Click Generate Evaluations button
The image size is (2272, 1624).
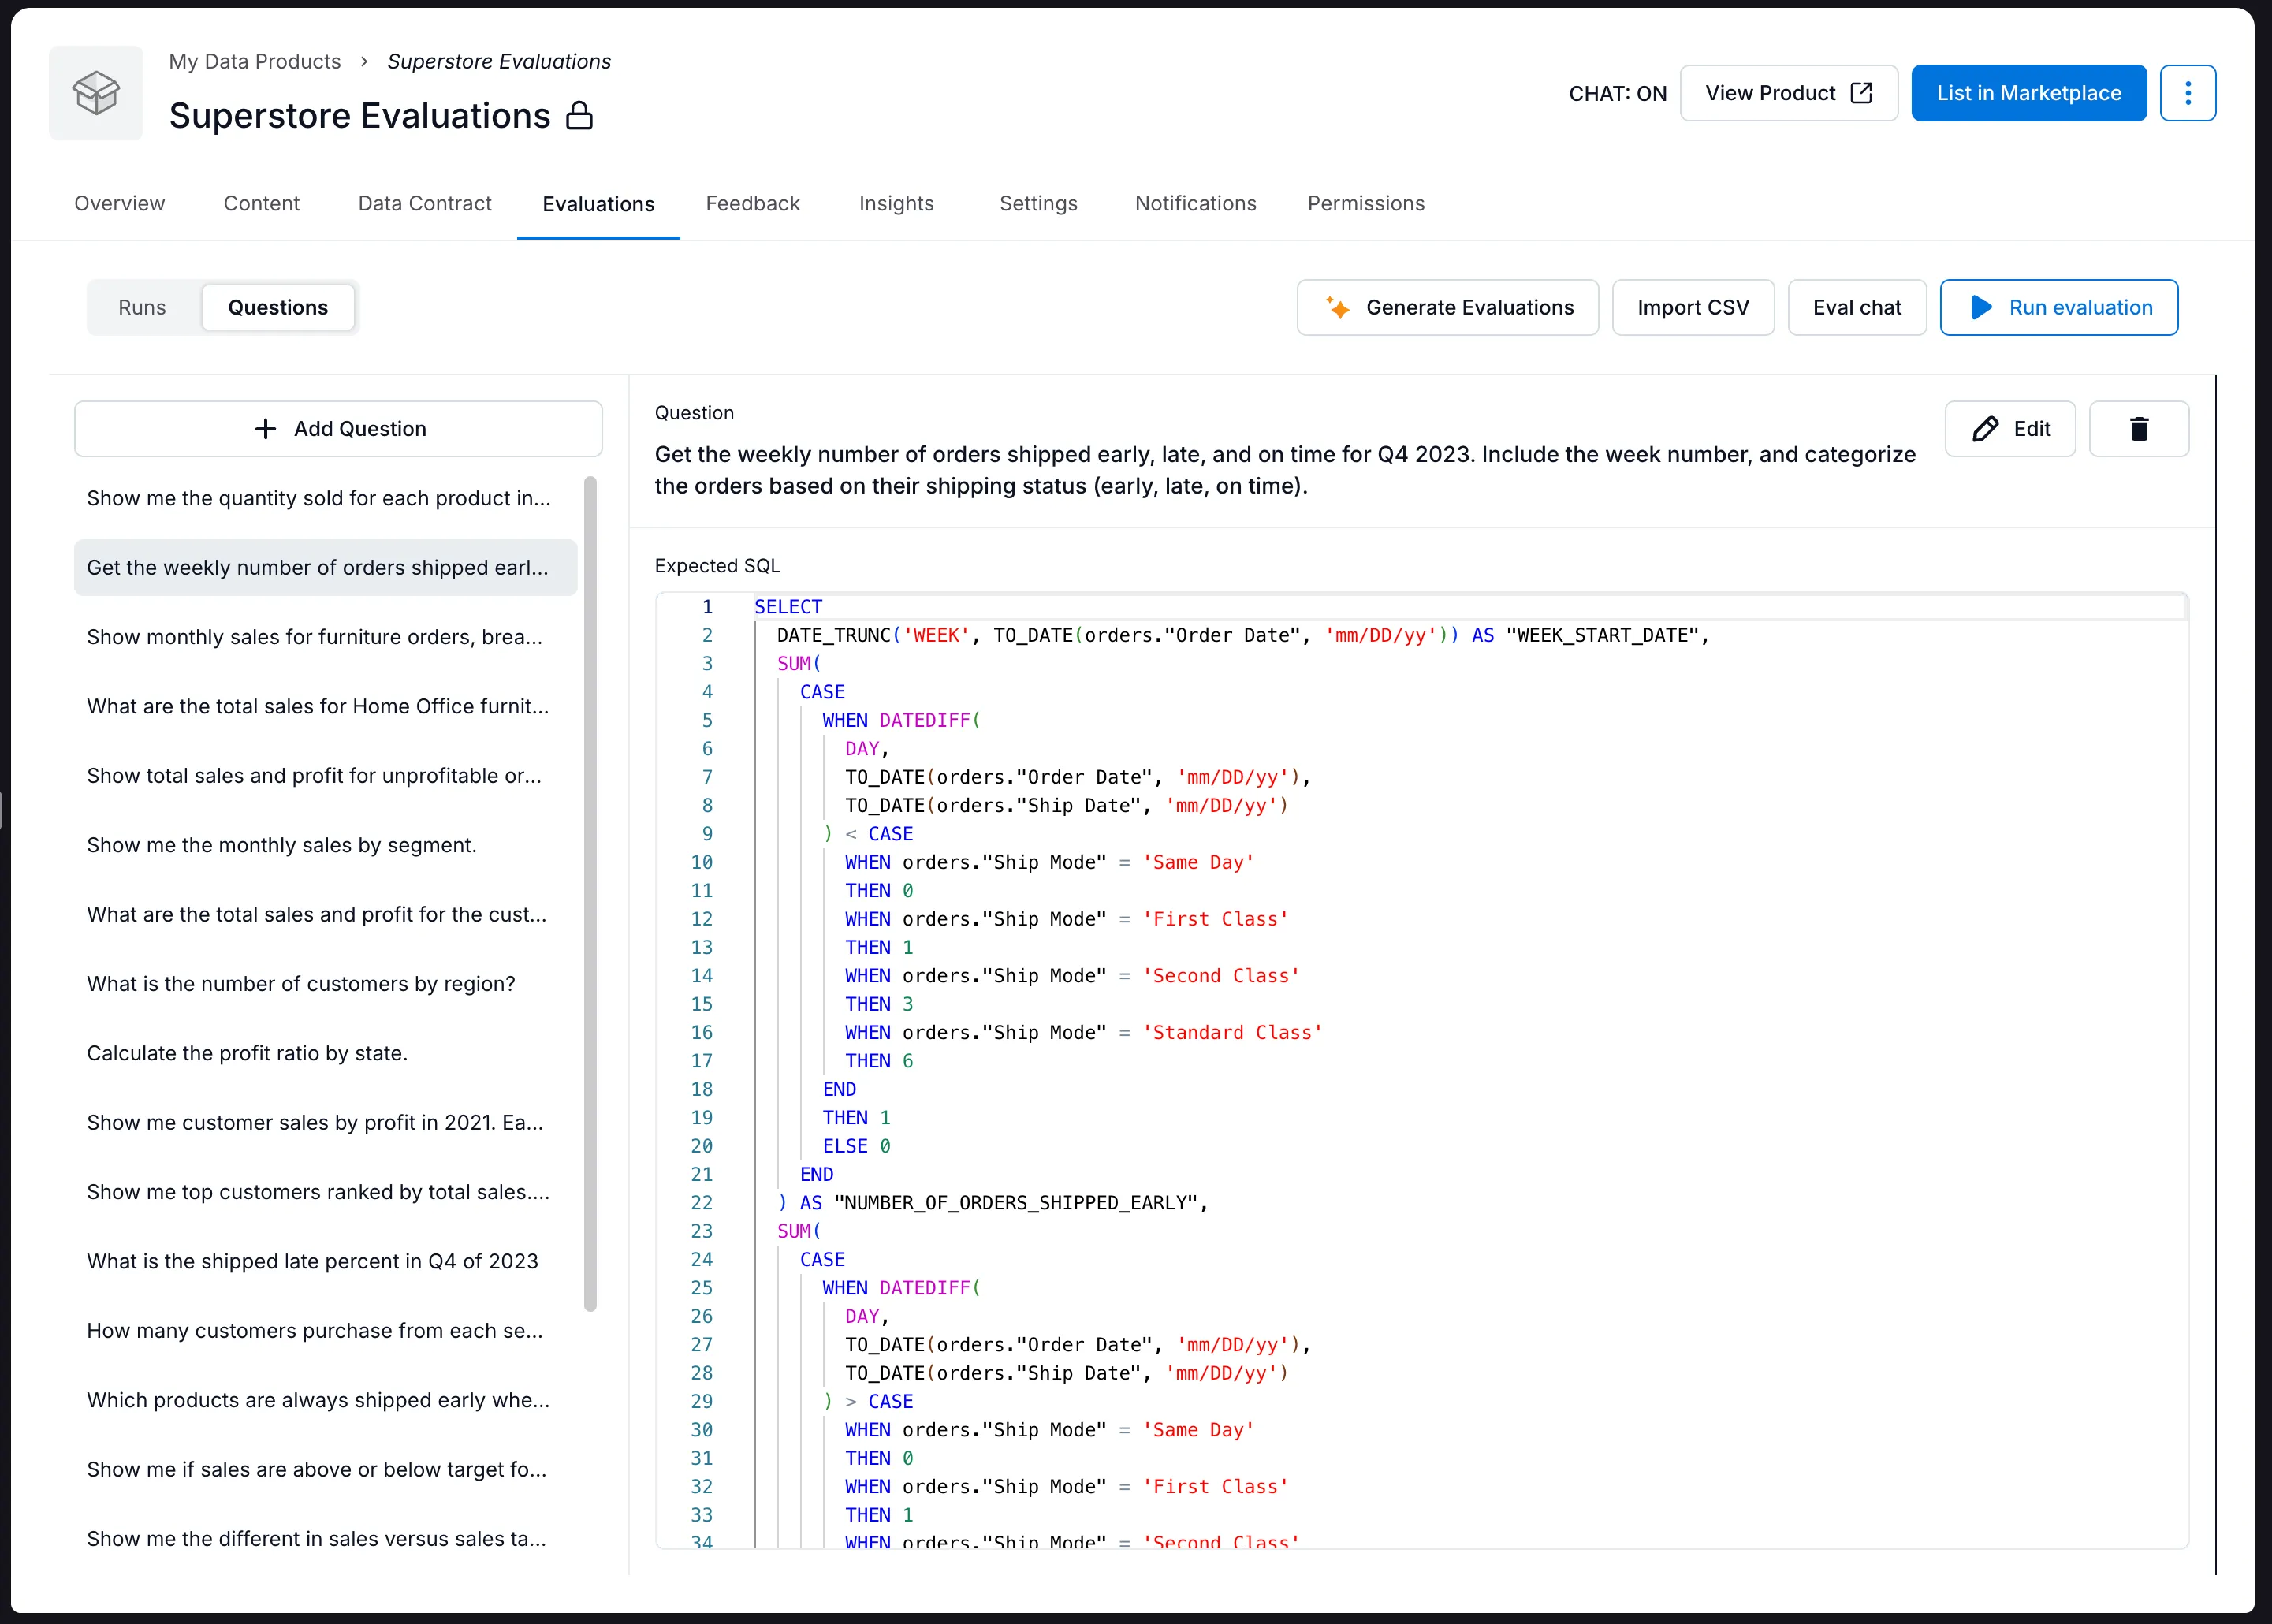click(x=1448, y=307)
